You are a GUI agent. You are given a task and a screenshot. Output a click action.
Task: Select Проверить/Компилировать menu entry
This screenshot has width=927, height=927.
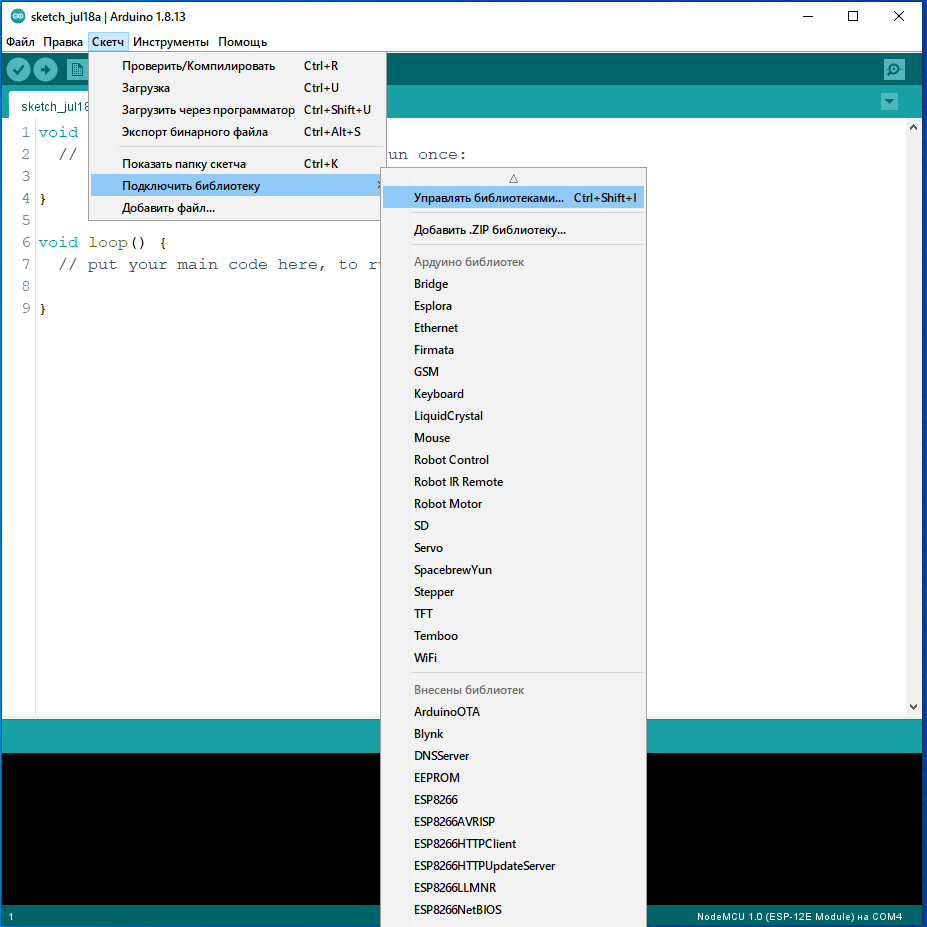point(198,66)
